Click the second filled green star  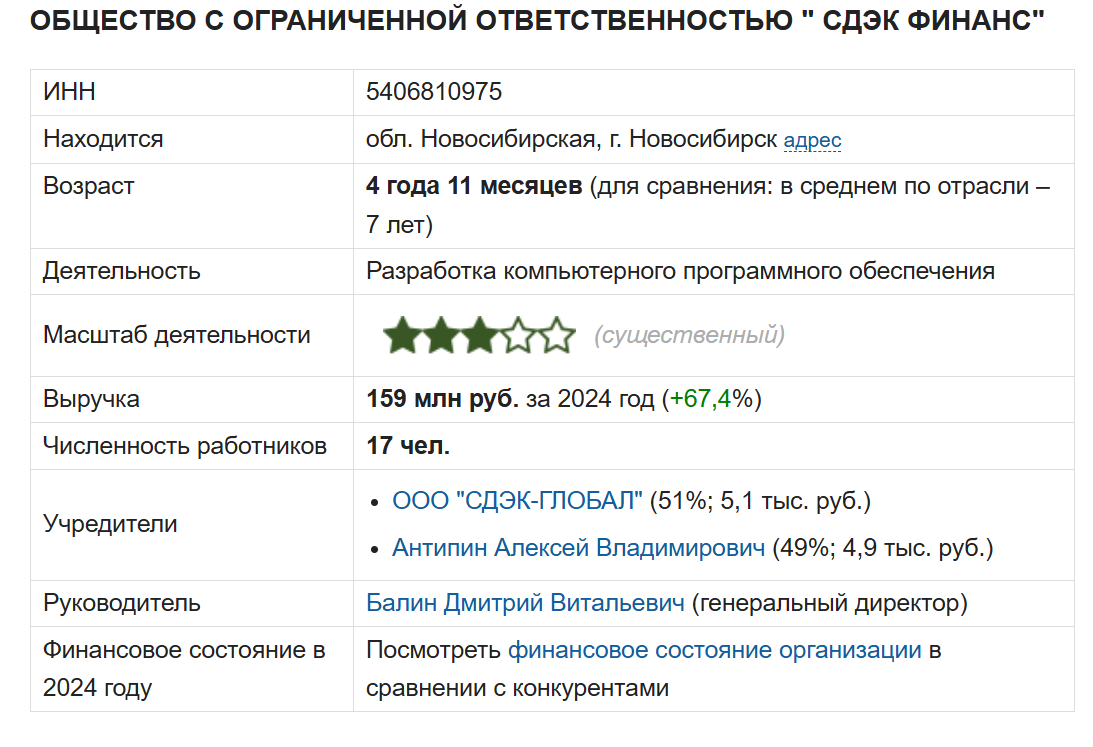[441, 336]
